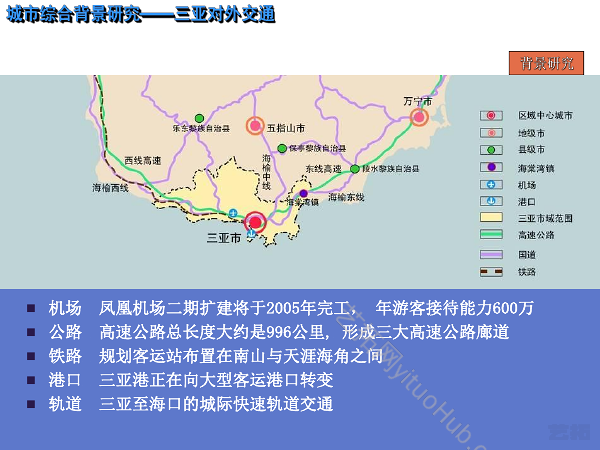Screen dimensions: 600x450
Task: Click the 三亚市域范围 yellow legend swatch
Action: click(491, 217)
